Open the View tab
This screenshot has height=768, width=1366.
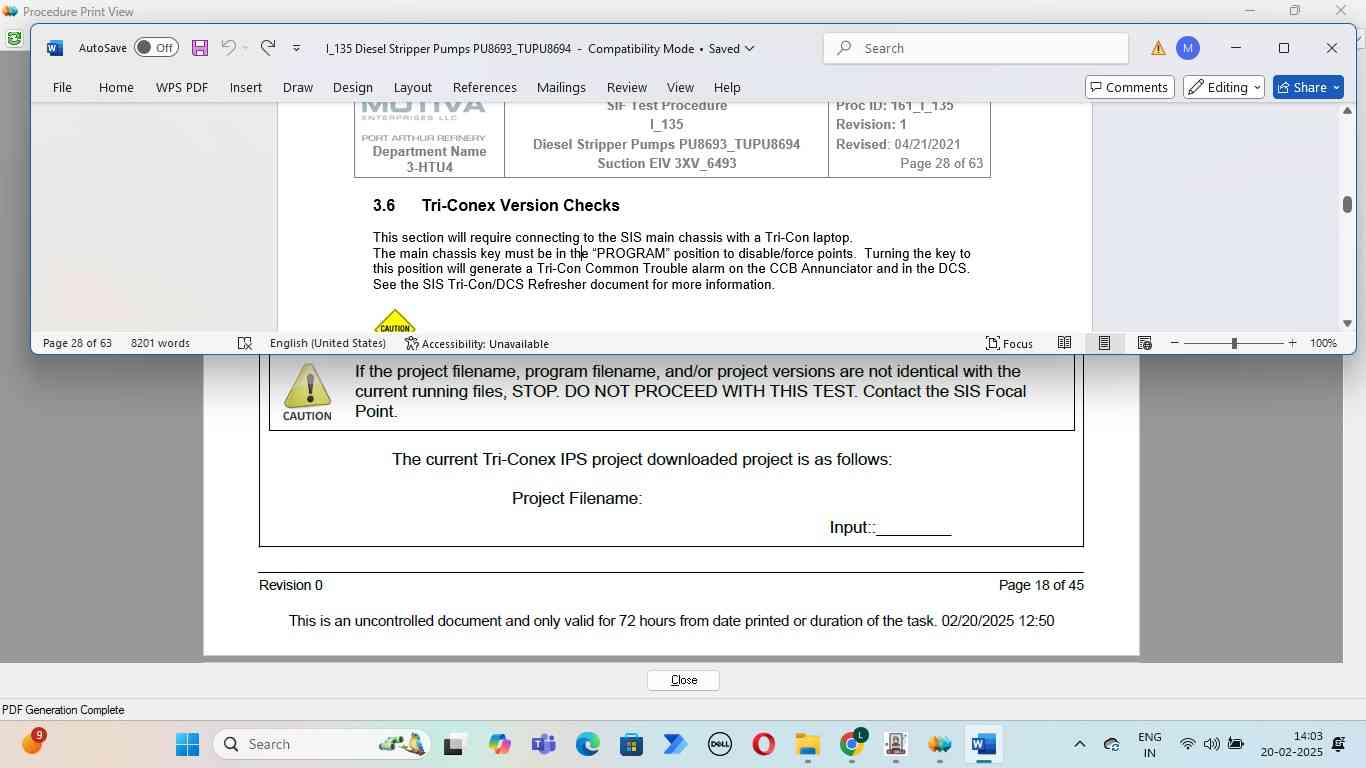point(680,87)
